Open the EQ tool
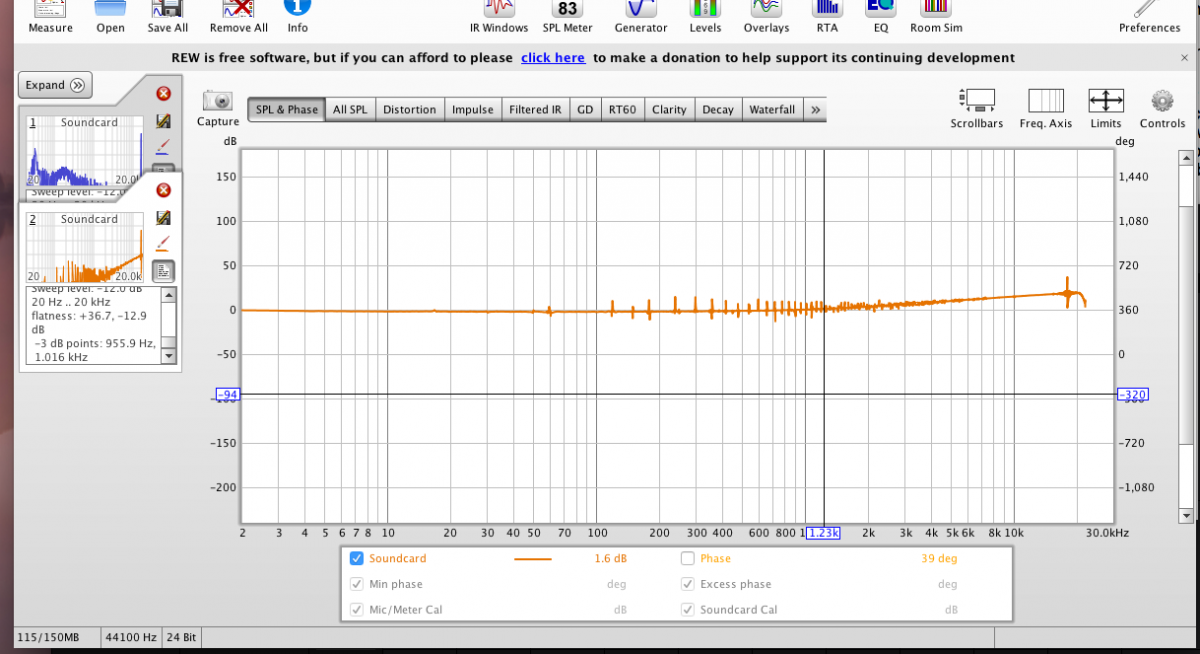Screen dimensions: 1200x654 pos(880,9)
